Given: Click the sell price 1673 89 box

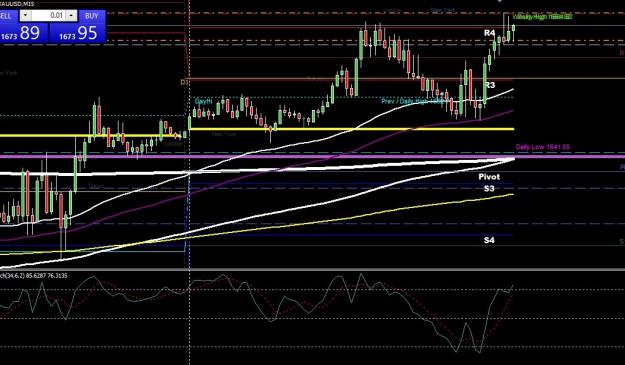Looking at the screenshot, I should click(x=23, y=33).
